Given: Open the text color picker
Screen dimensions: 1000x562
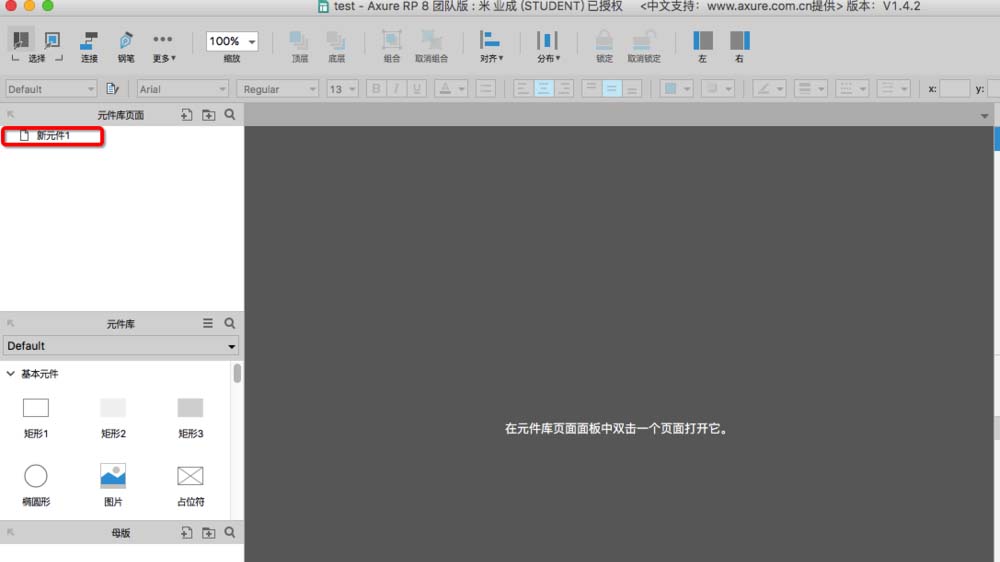Looking at the screenshot, I should 451,89.
